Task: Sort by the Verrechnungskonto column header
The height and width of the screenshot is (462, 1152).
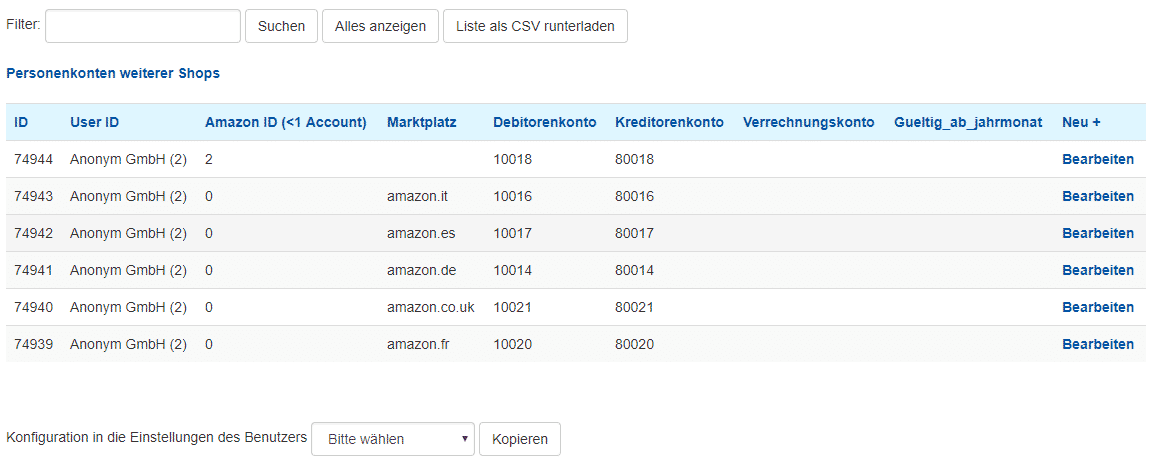Action: (809, 123)
